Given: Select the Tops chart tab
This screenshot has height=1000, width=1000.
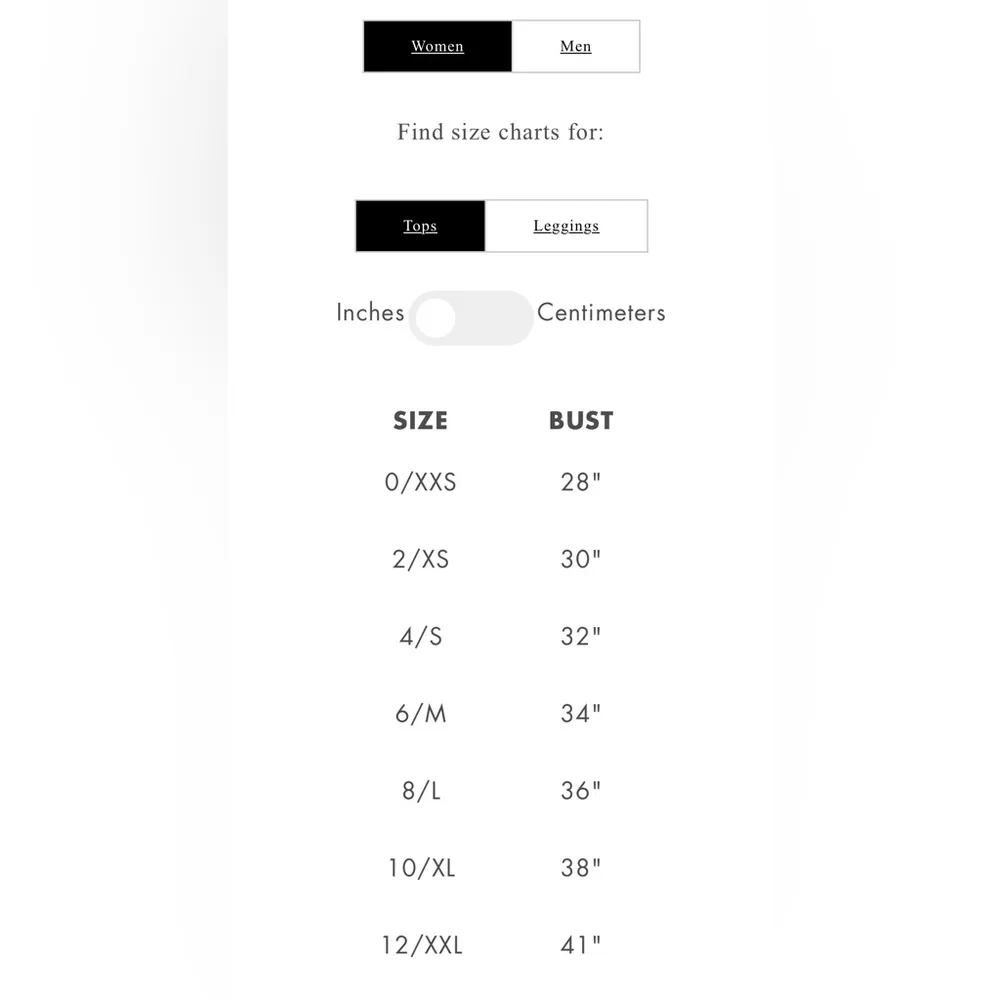Looking at the screenshot, I should 420,226.
